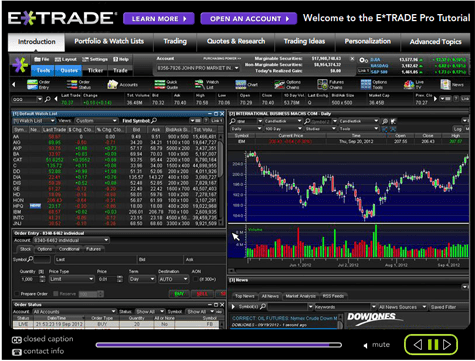Click the market indices settings gear icon
This screenshot has height=361, width=475.
(362, 60)
